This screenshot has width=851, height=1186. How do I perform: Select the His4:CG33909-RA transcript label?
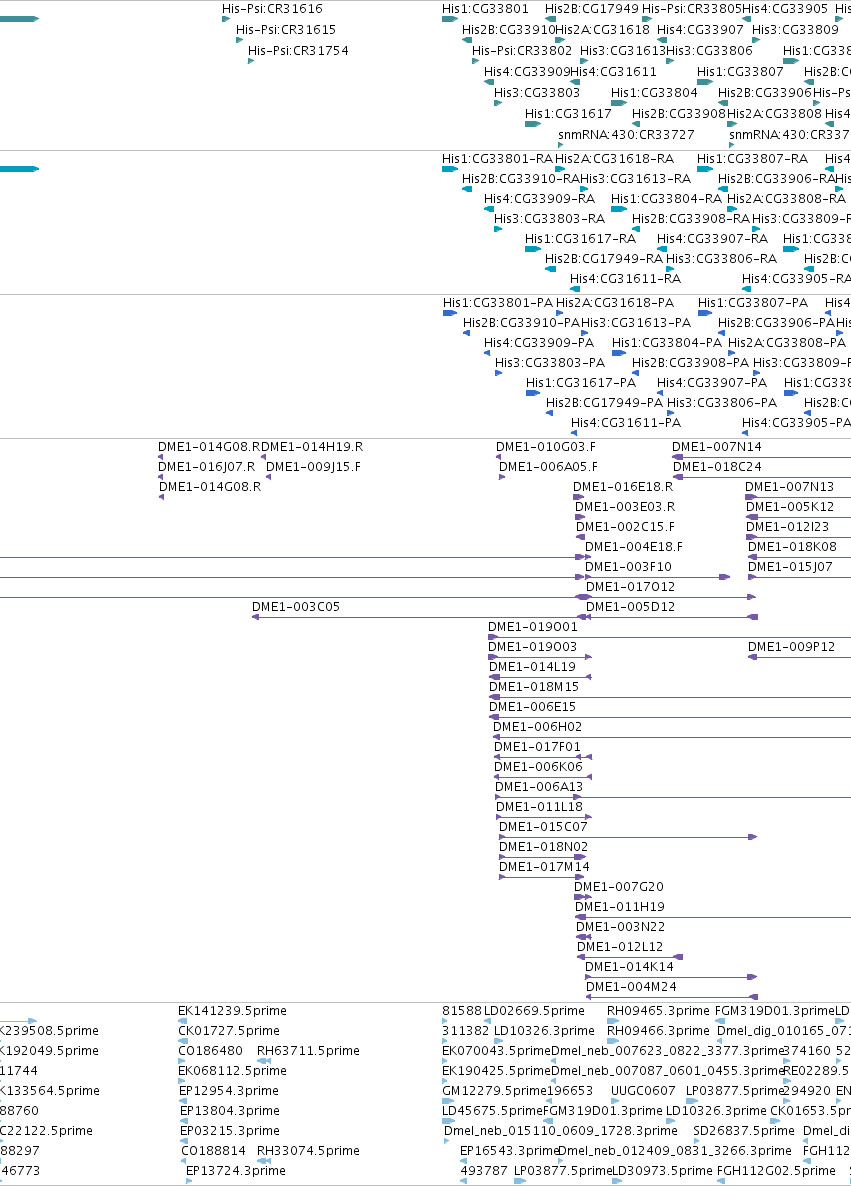click(x=539, y=199)
